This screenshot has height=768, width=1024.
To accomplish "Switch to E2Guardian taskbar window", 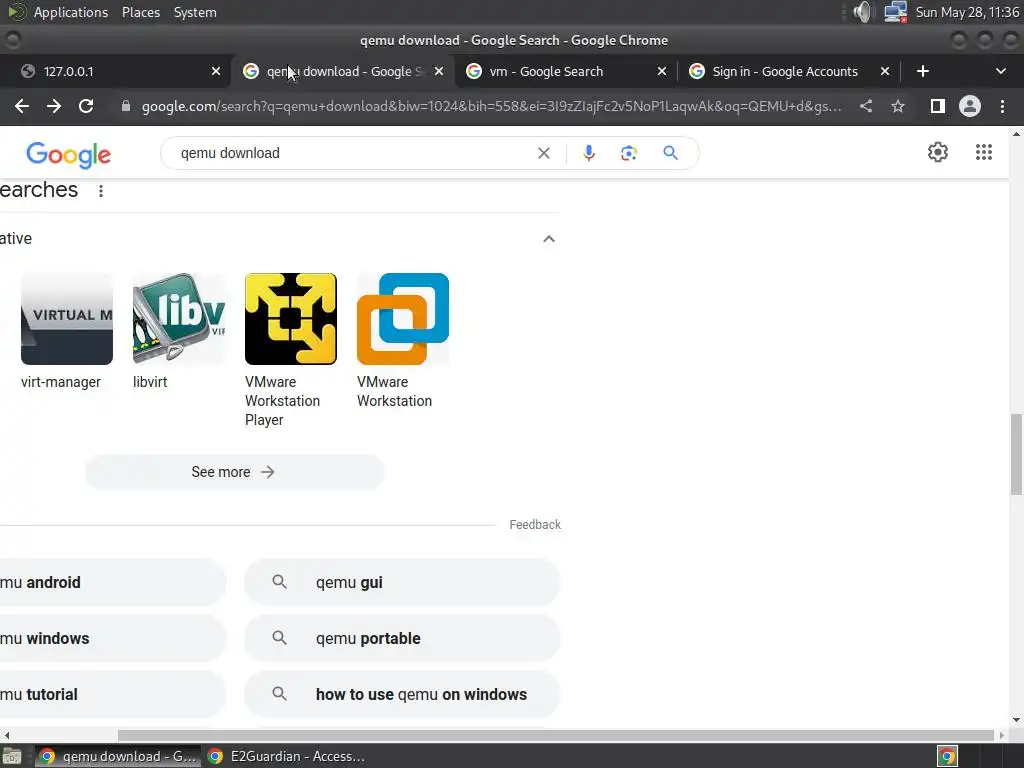I will [287, 756].
